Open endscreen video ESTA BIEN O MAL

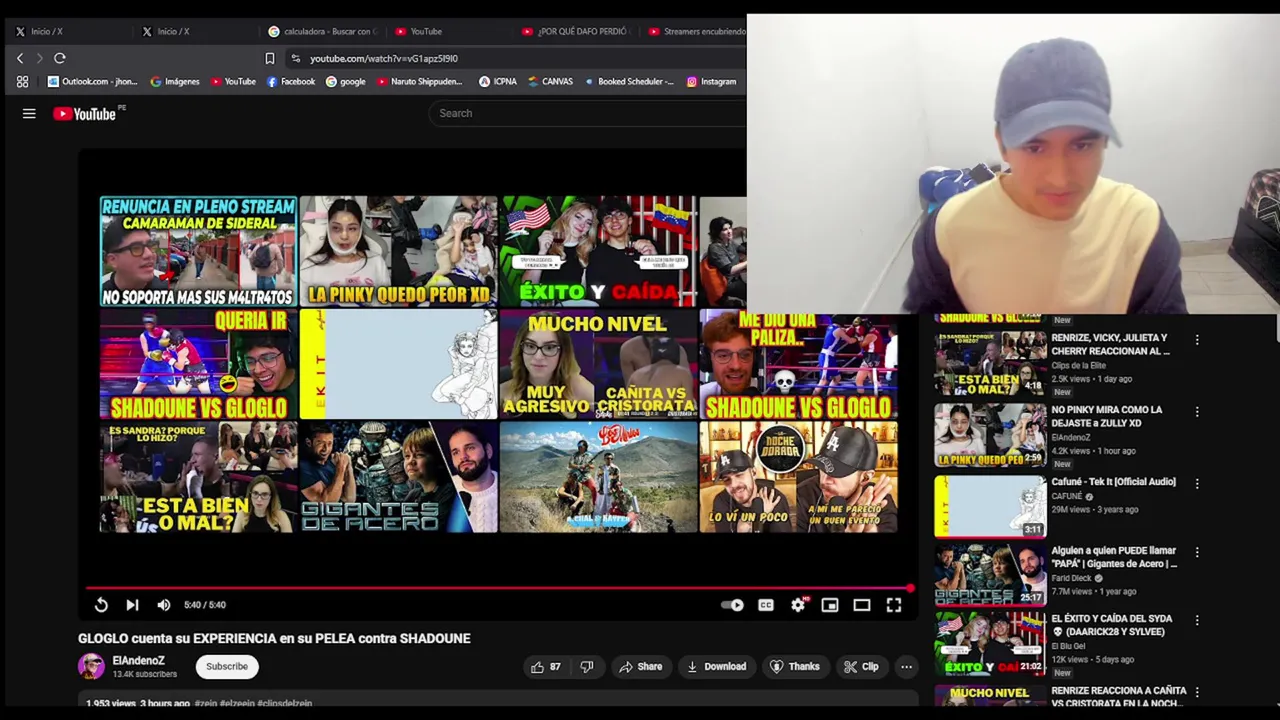198,477
